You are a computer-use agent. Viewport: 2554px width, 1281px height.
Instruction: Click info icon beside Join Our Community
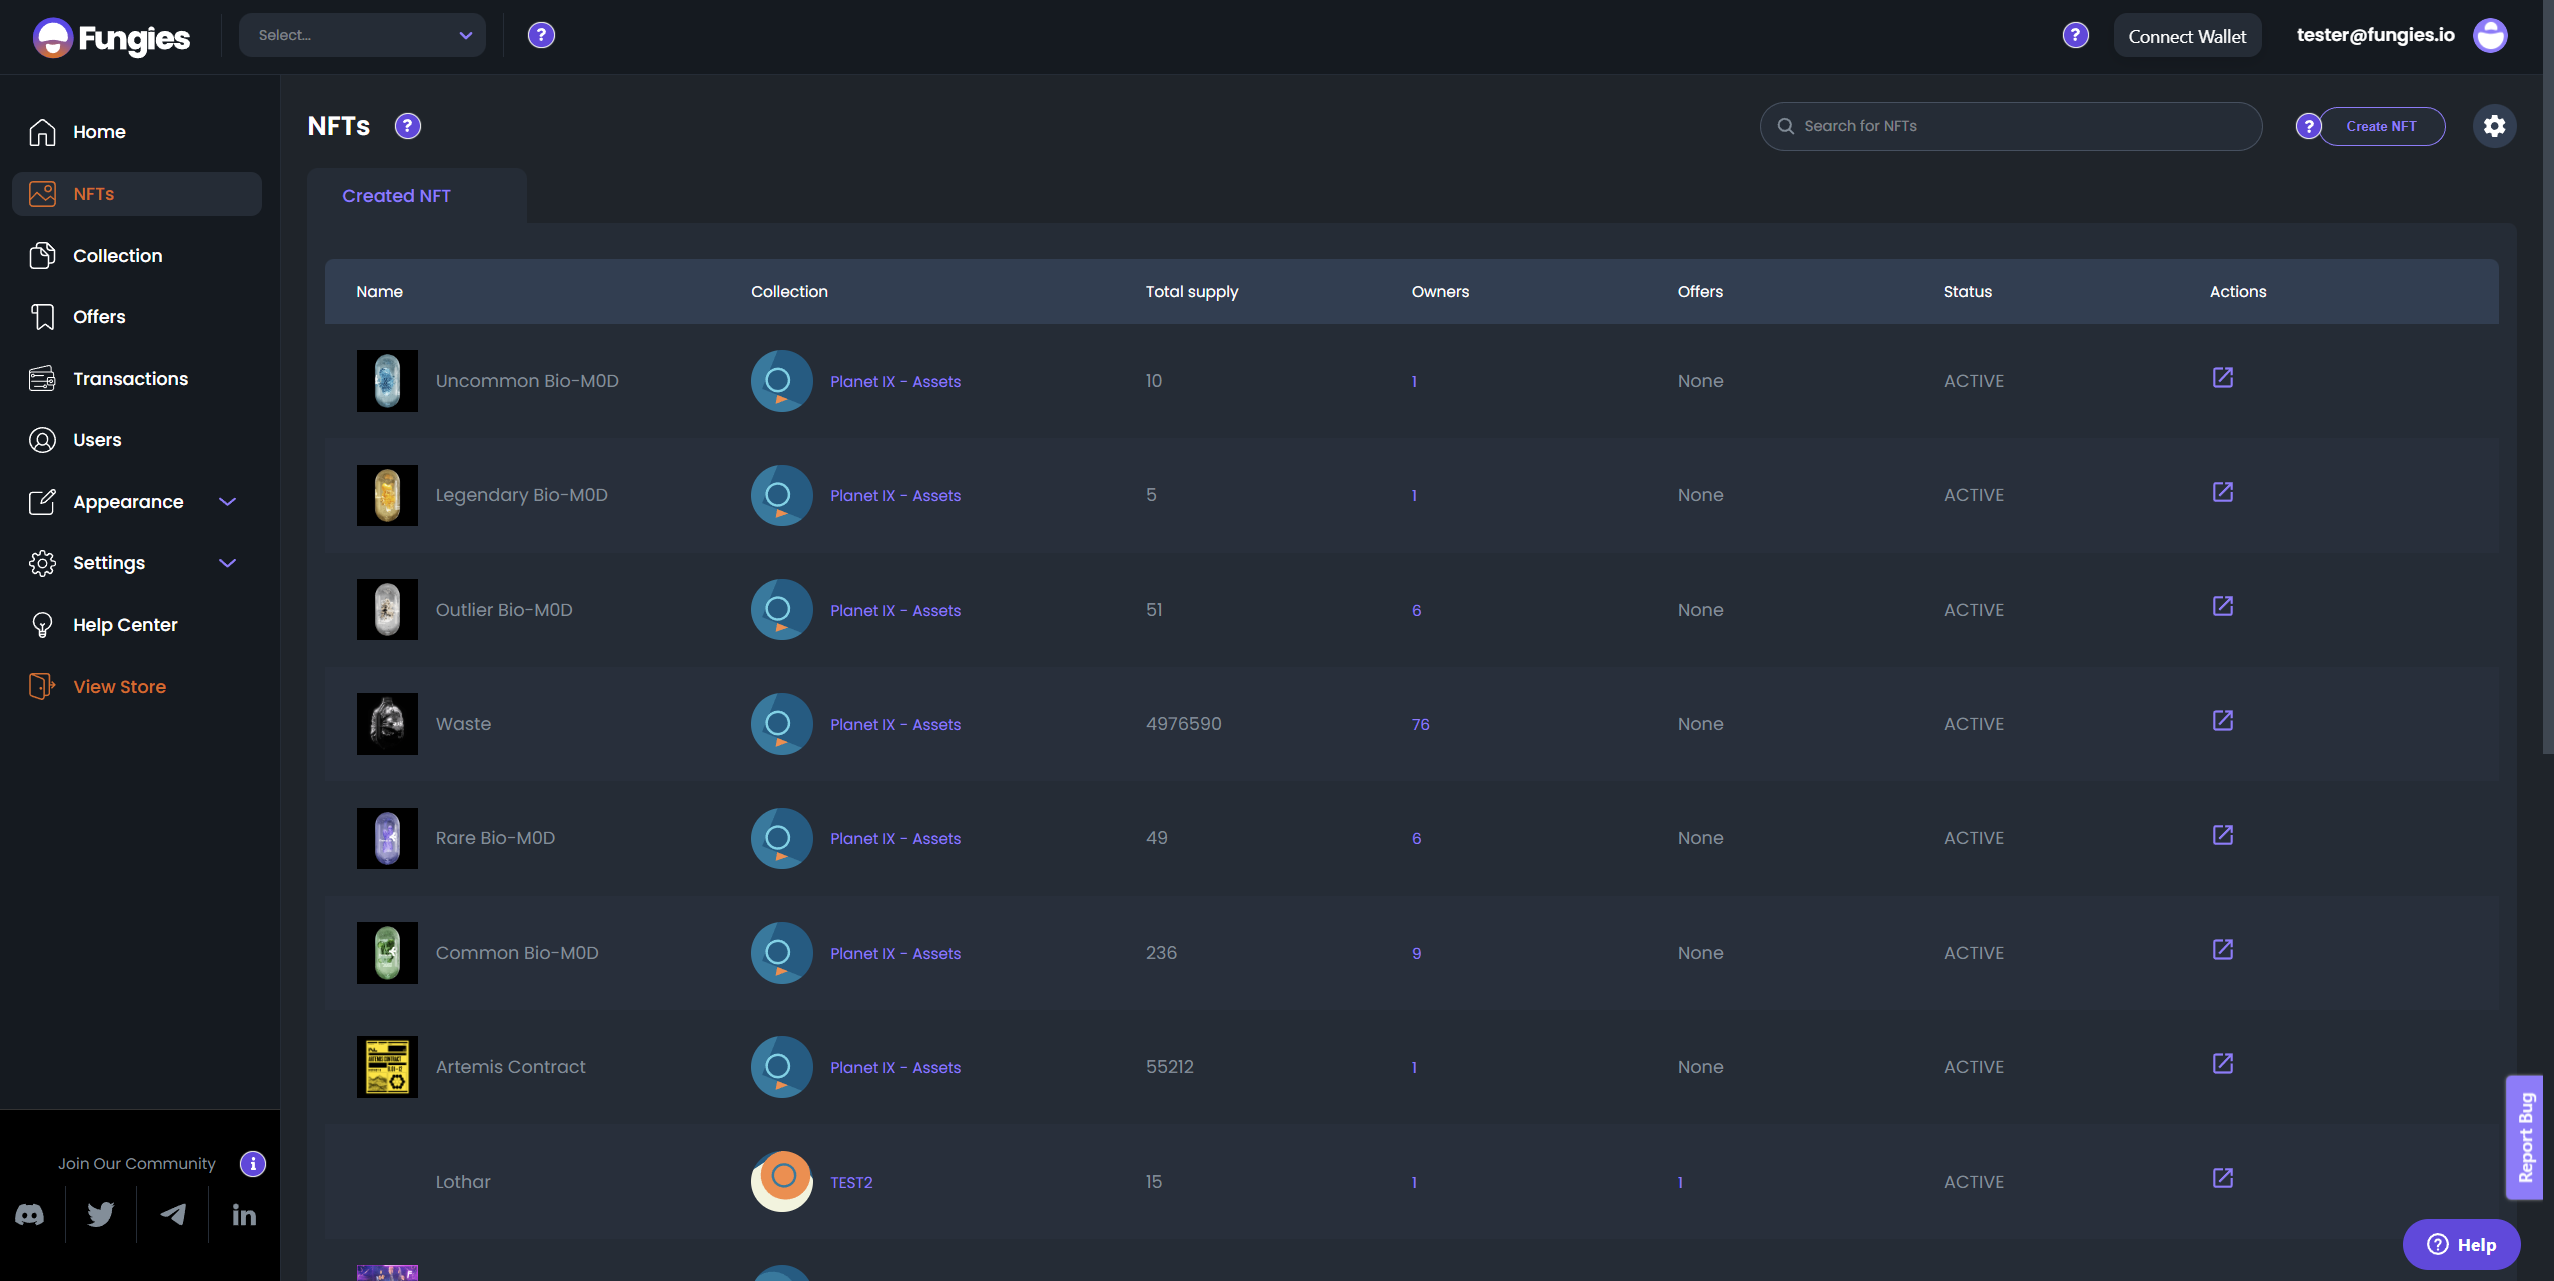(x=253, y=1164)
